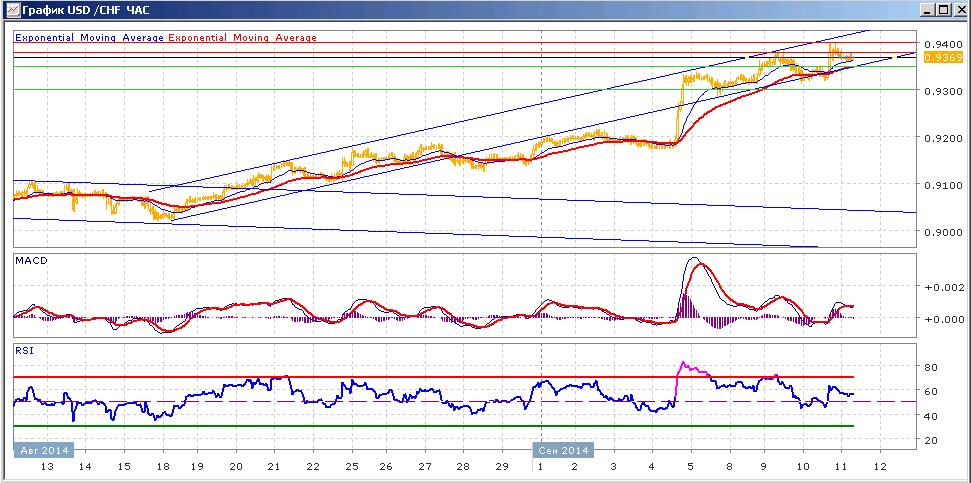Click date 12 on the time axis

[879, 466]
